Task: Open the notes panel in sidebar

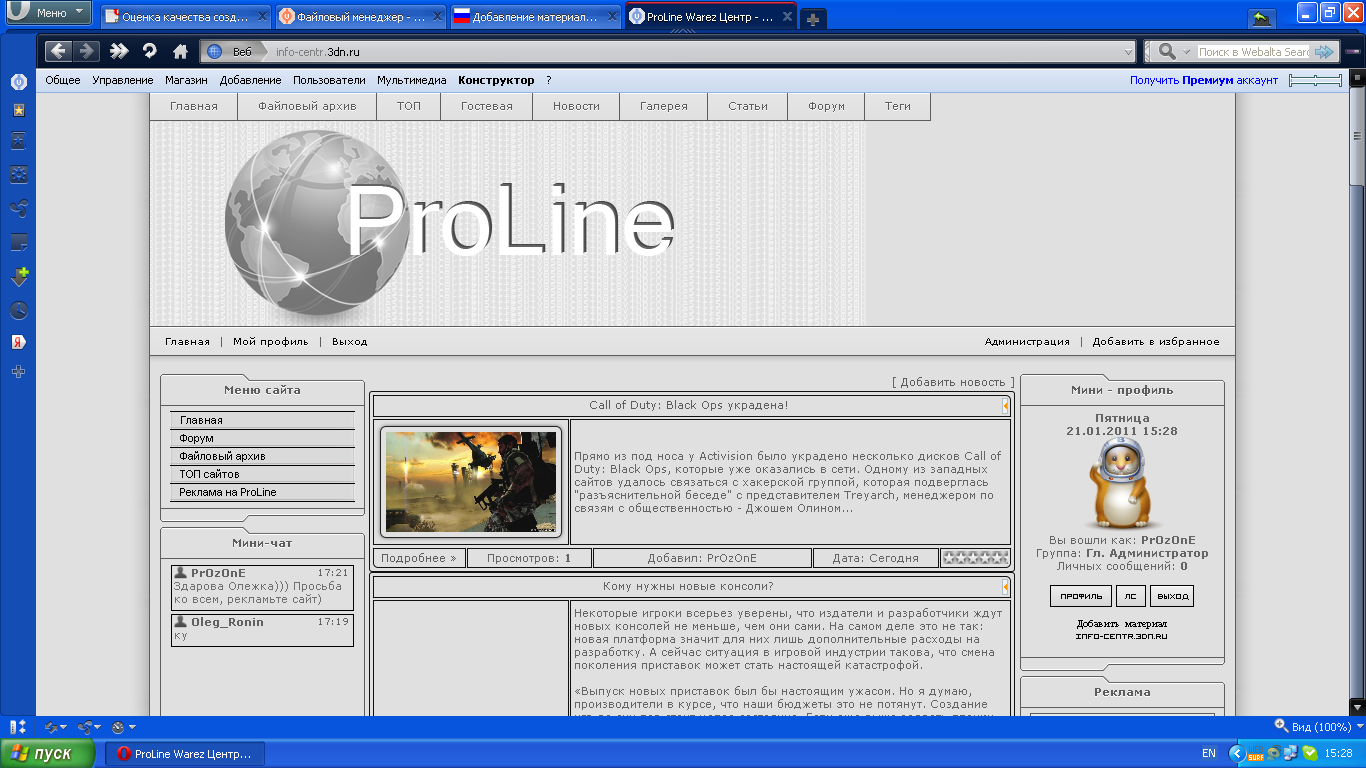Action: 18,242
